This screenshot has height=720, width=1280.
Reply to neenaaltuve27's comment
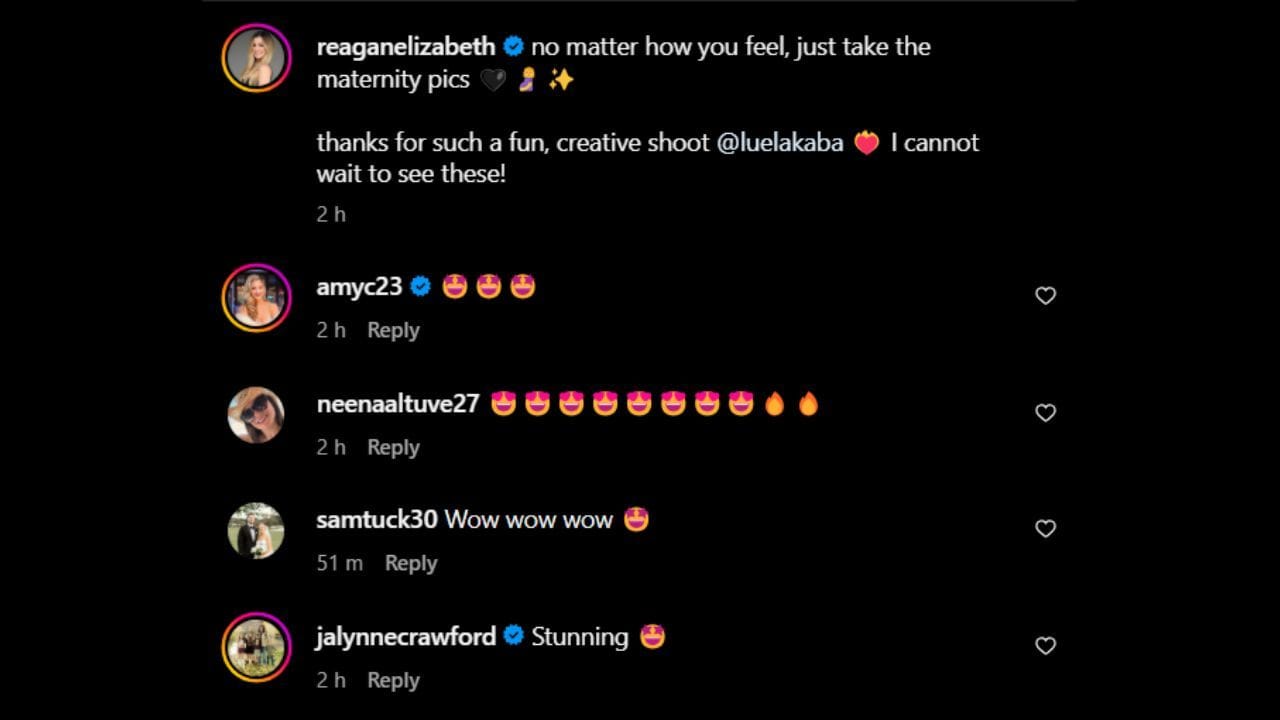coord(393,447)
